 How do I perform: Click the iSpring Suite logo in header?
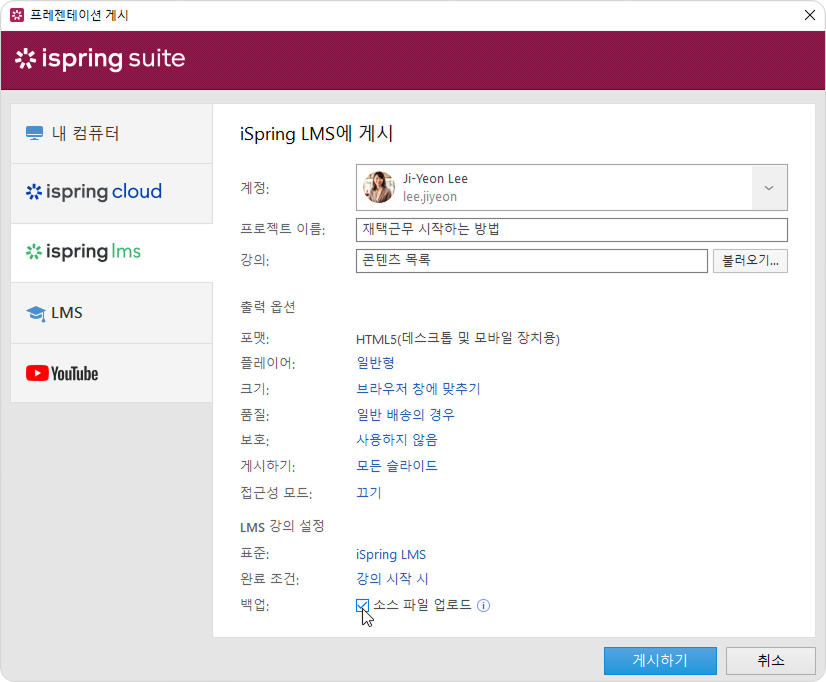100,59
